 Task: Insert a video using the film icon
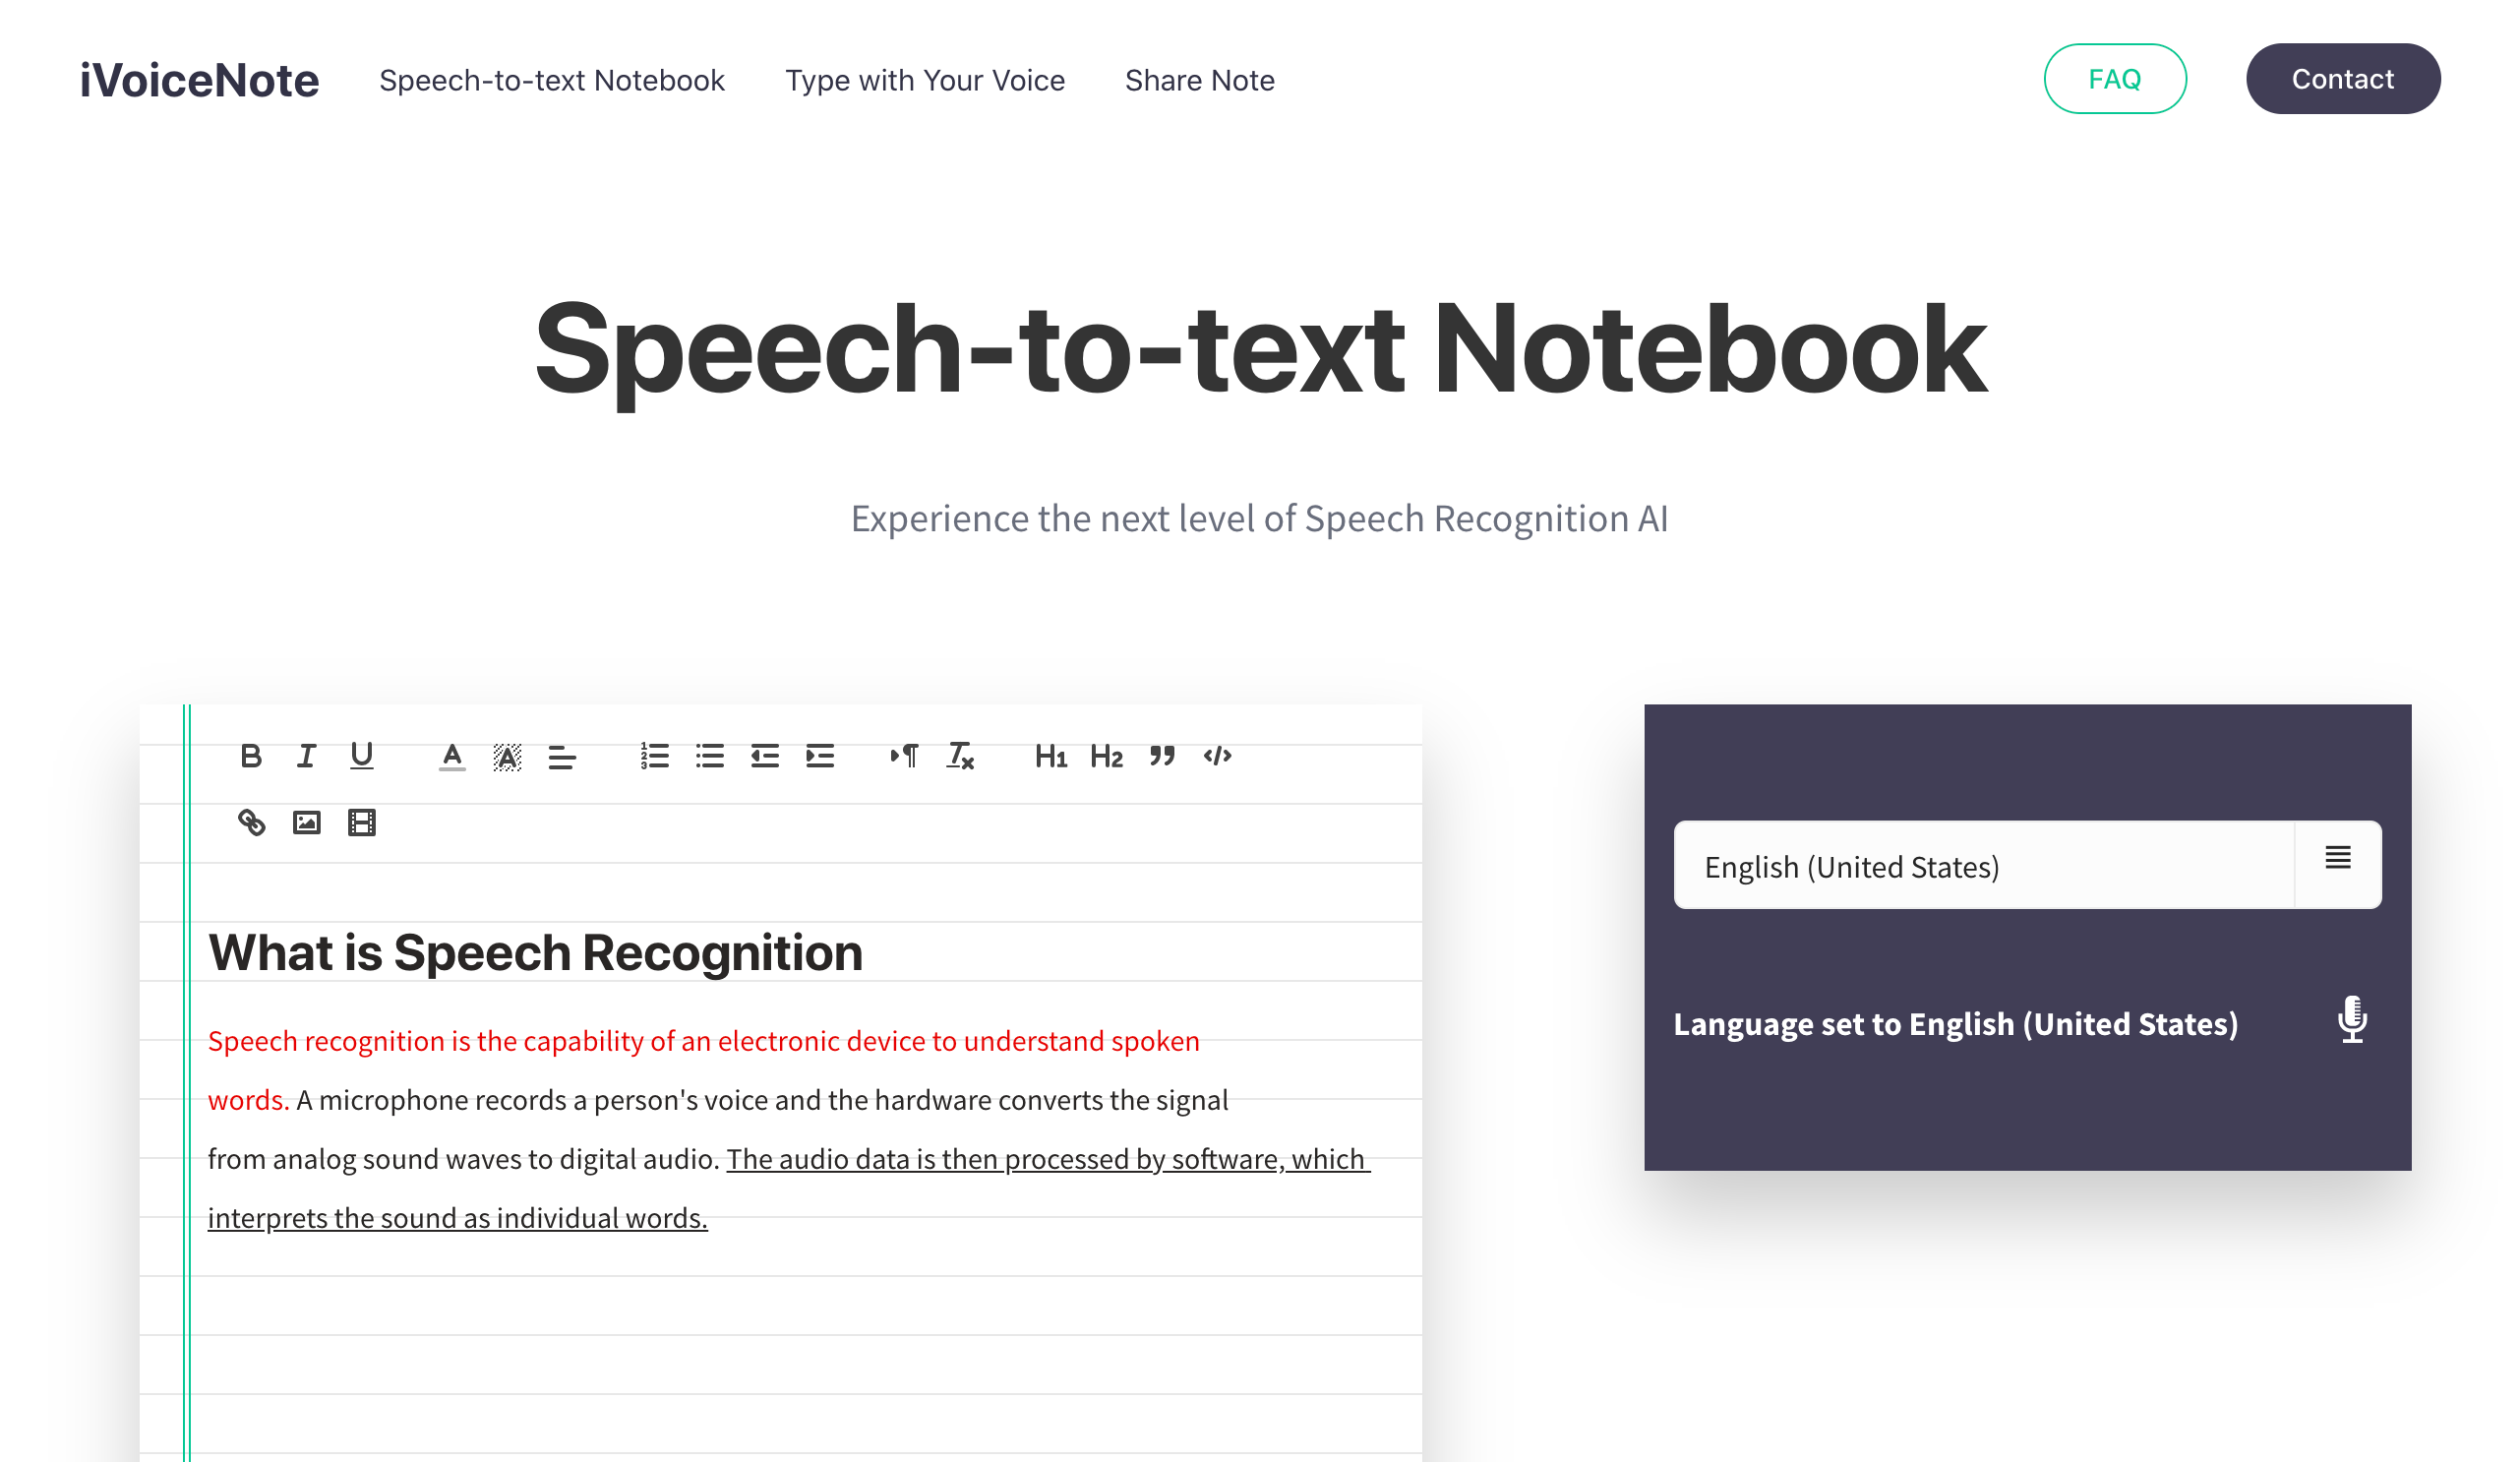[x=361, y=822]
